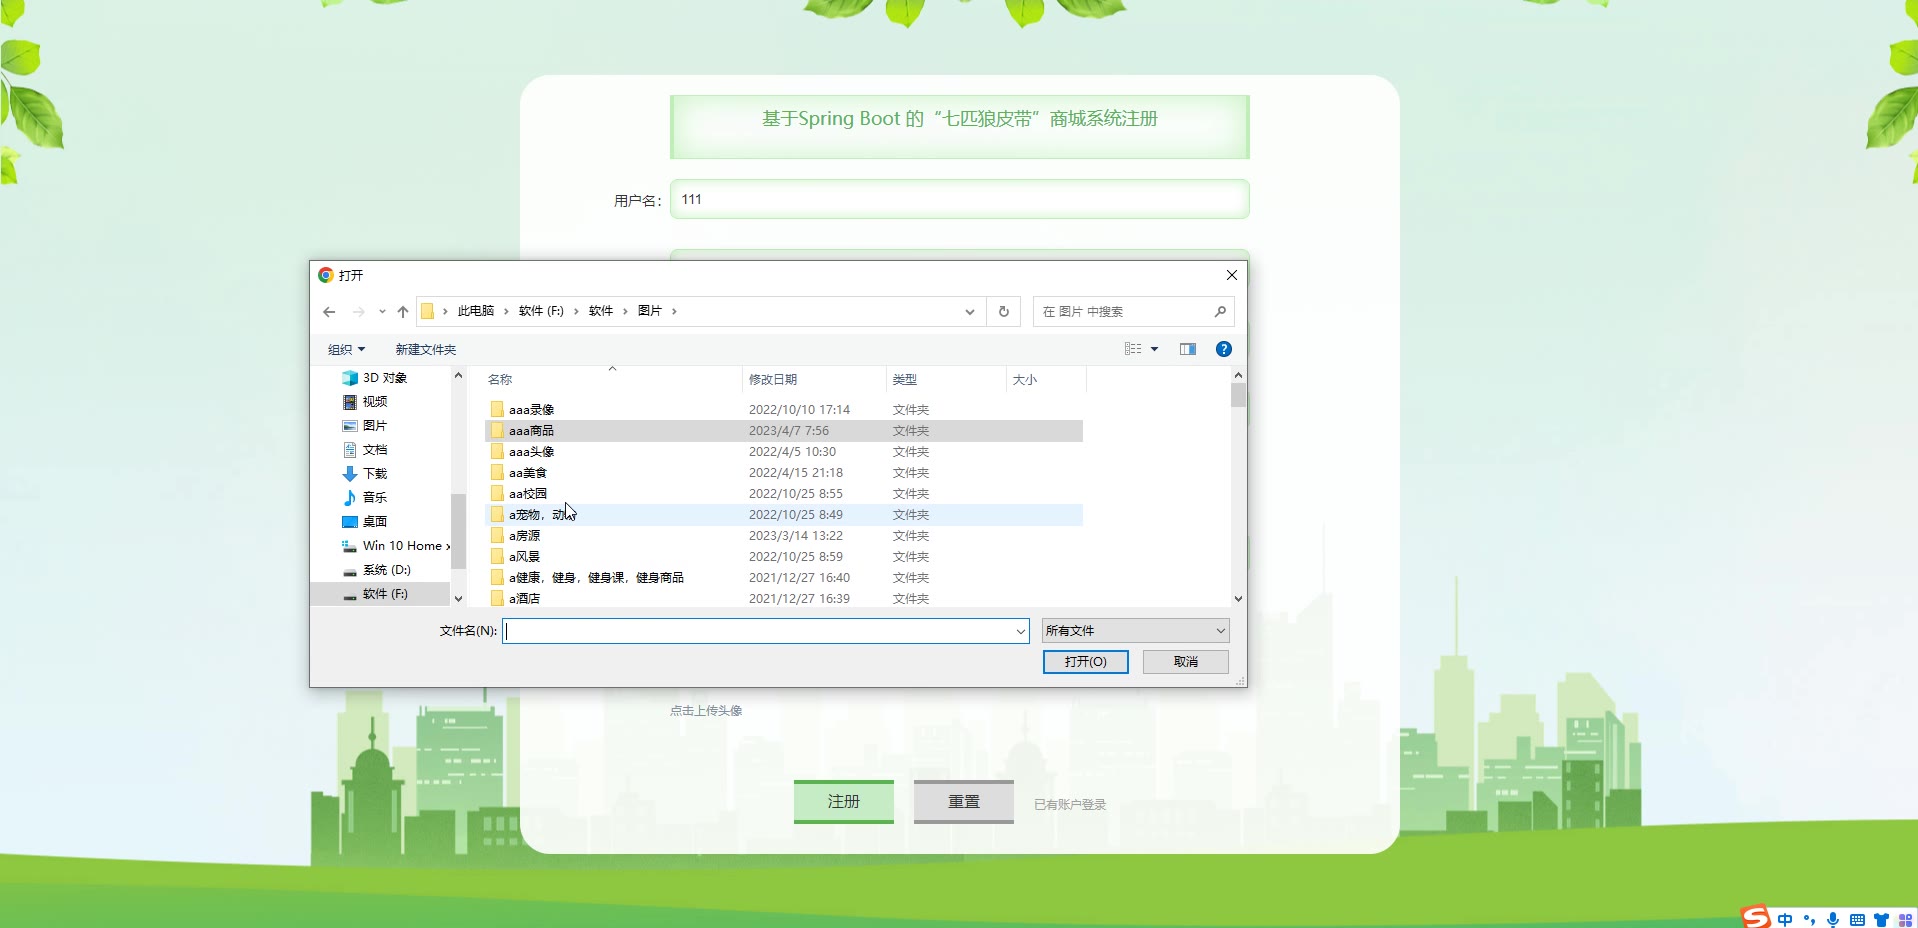Select the a风景 folder icon
The height and width of the screenshot is (928, 1918).
coord(497,556)
